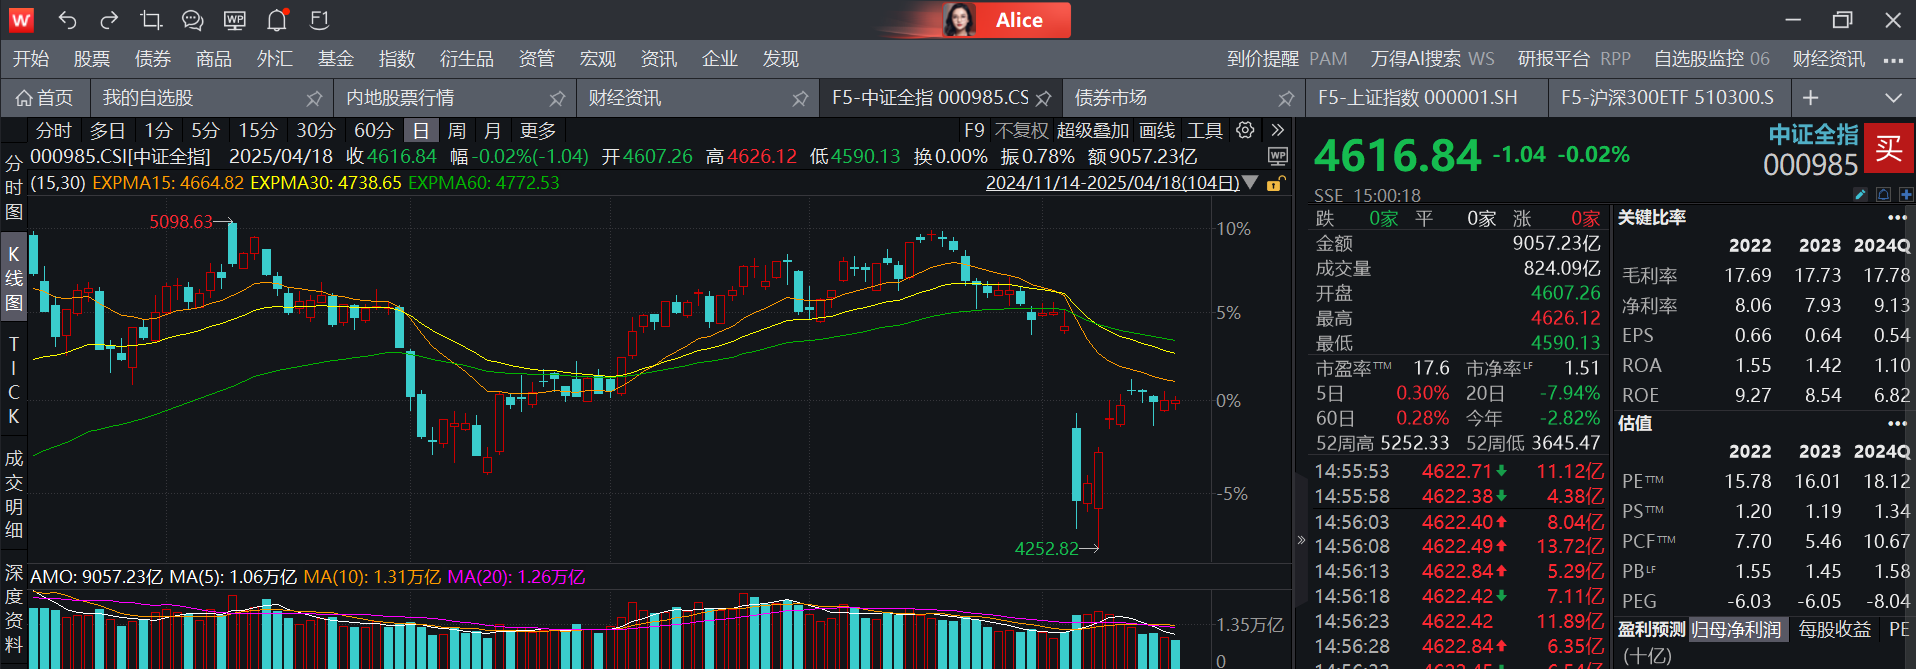Expand the chart toolbar double chevron
Viewport: 1916px width, 669px height.
pos(1278,130)
